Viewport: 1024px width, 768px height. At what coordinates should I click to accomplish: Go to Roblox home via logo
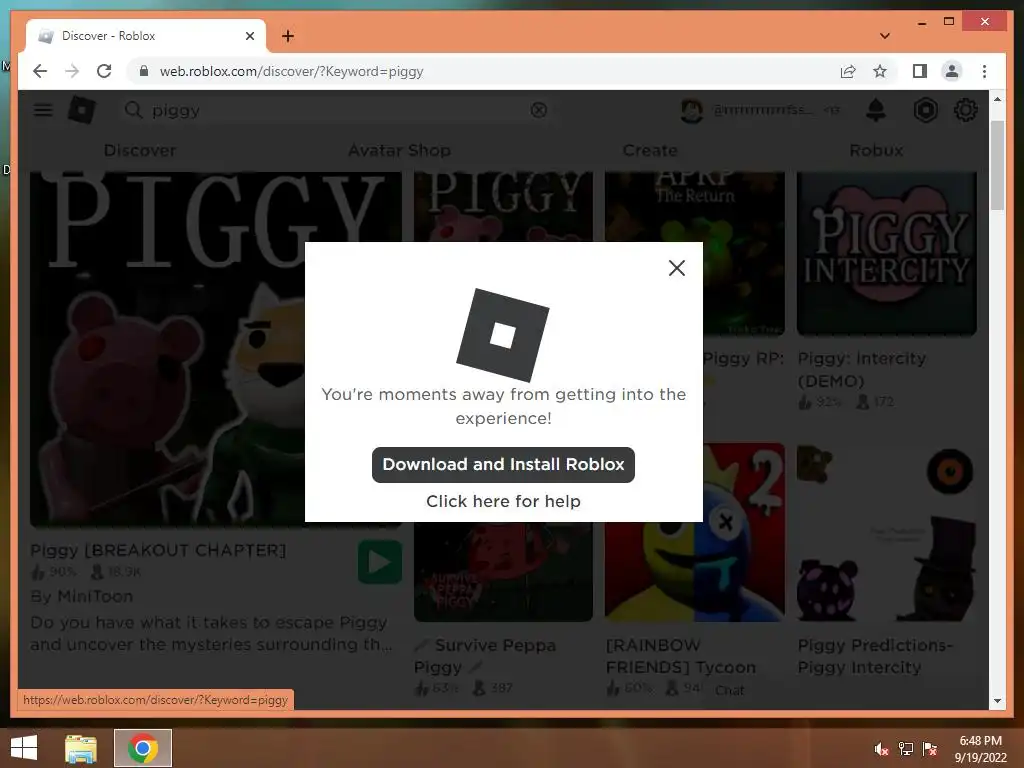click(x=82, y=110)
